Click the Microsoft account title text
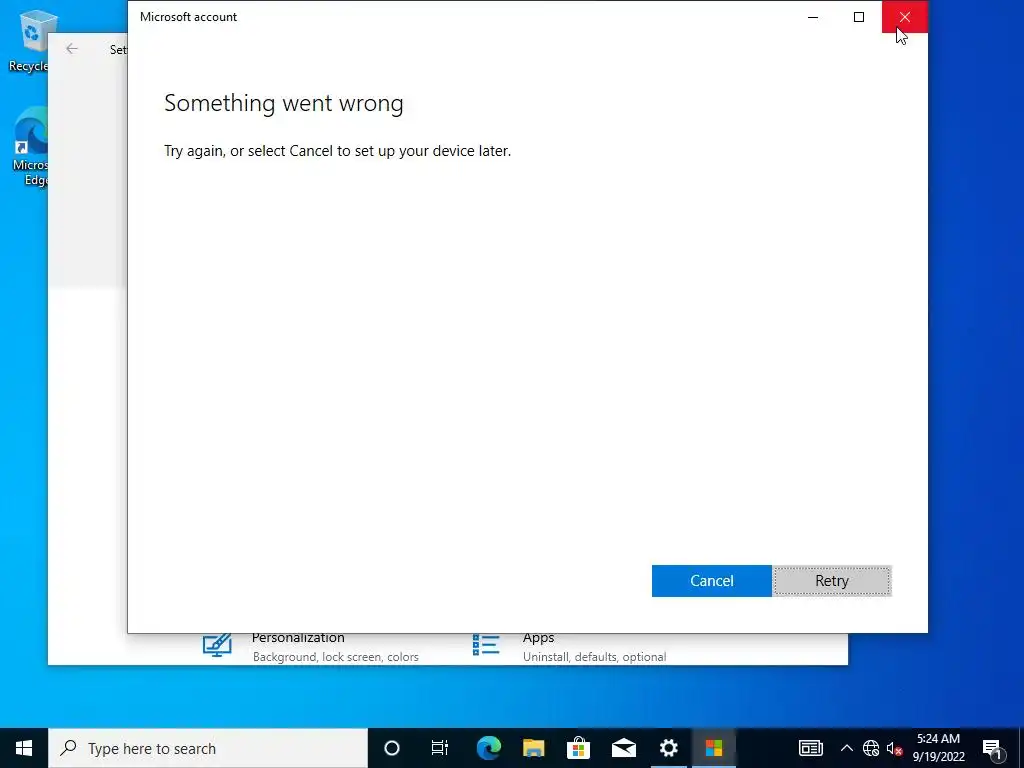This screenshot has width=1024, height=768. click(188, 17)
